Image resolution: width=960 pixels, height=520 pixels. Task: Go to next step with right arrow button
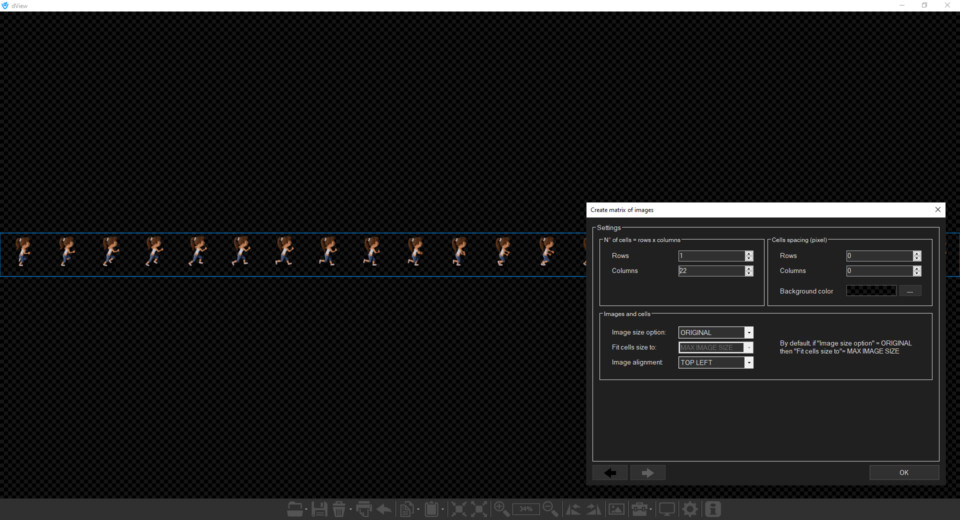point(647,473)
